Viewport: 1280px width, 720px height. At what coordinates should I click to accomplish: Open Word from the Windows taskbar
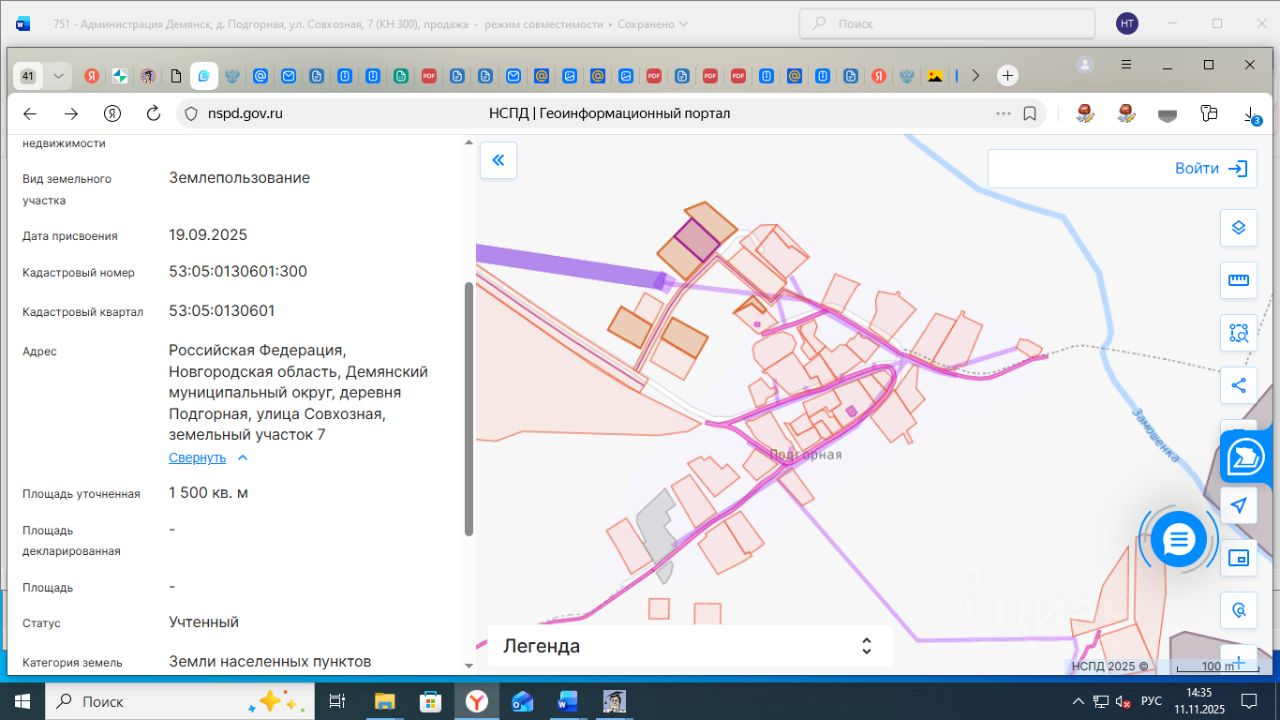567,701
